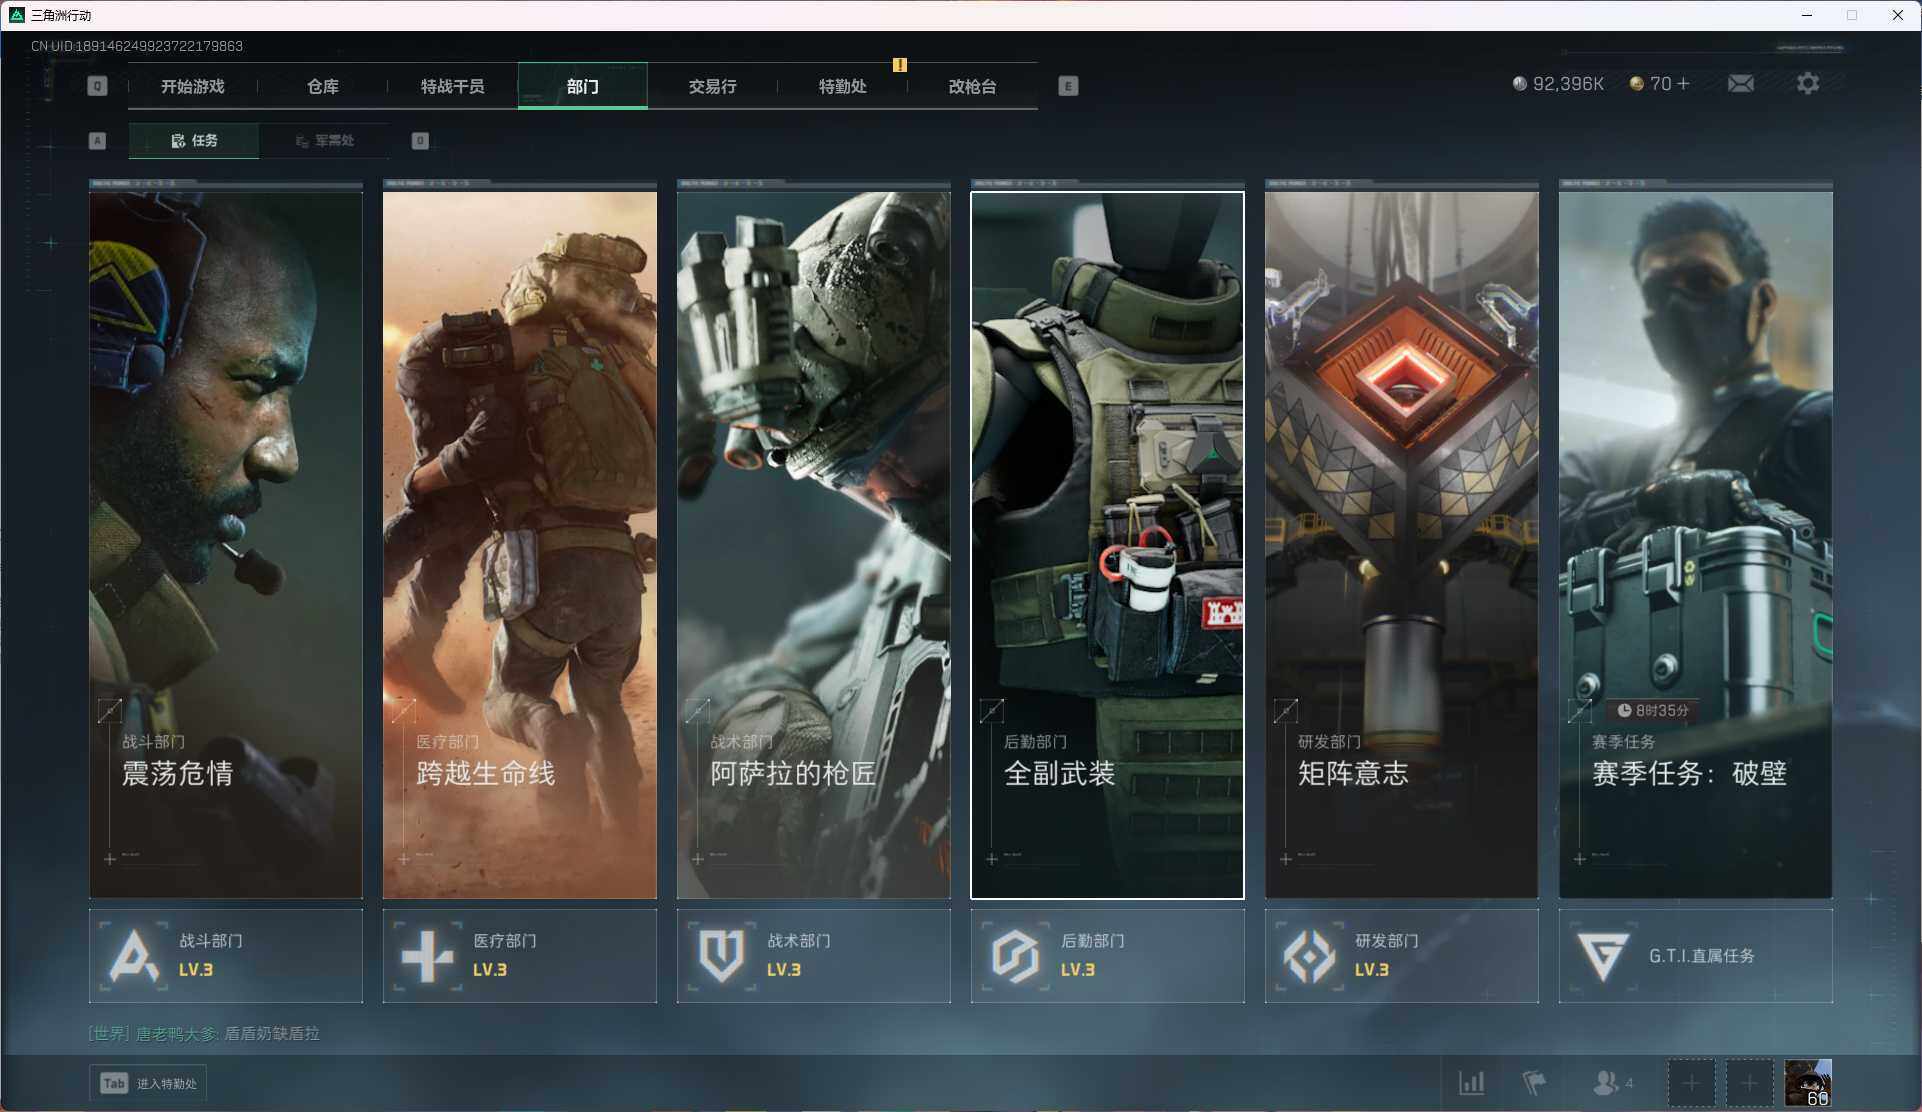The height and width of the screenshot is (1112, 1922).
Task: Click expand icon on 震荡危情 card
Action: [x=110, y=710]
